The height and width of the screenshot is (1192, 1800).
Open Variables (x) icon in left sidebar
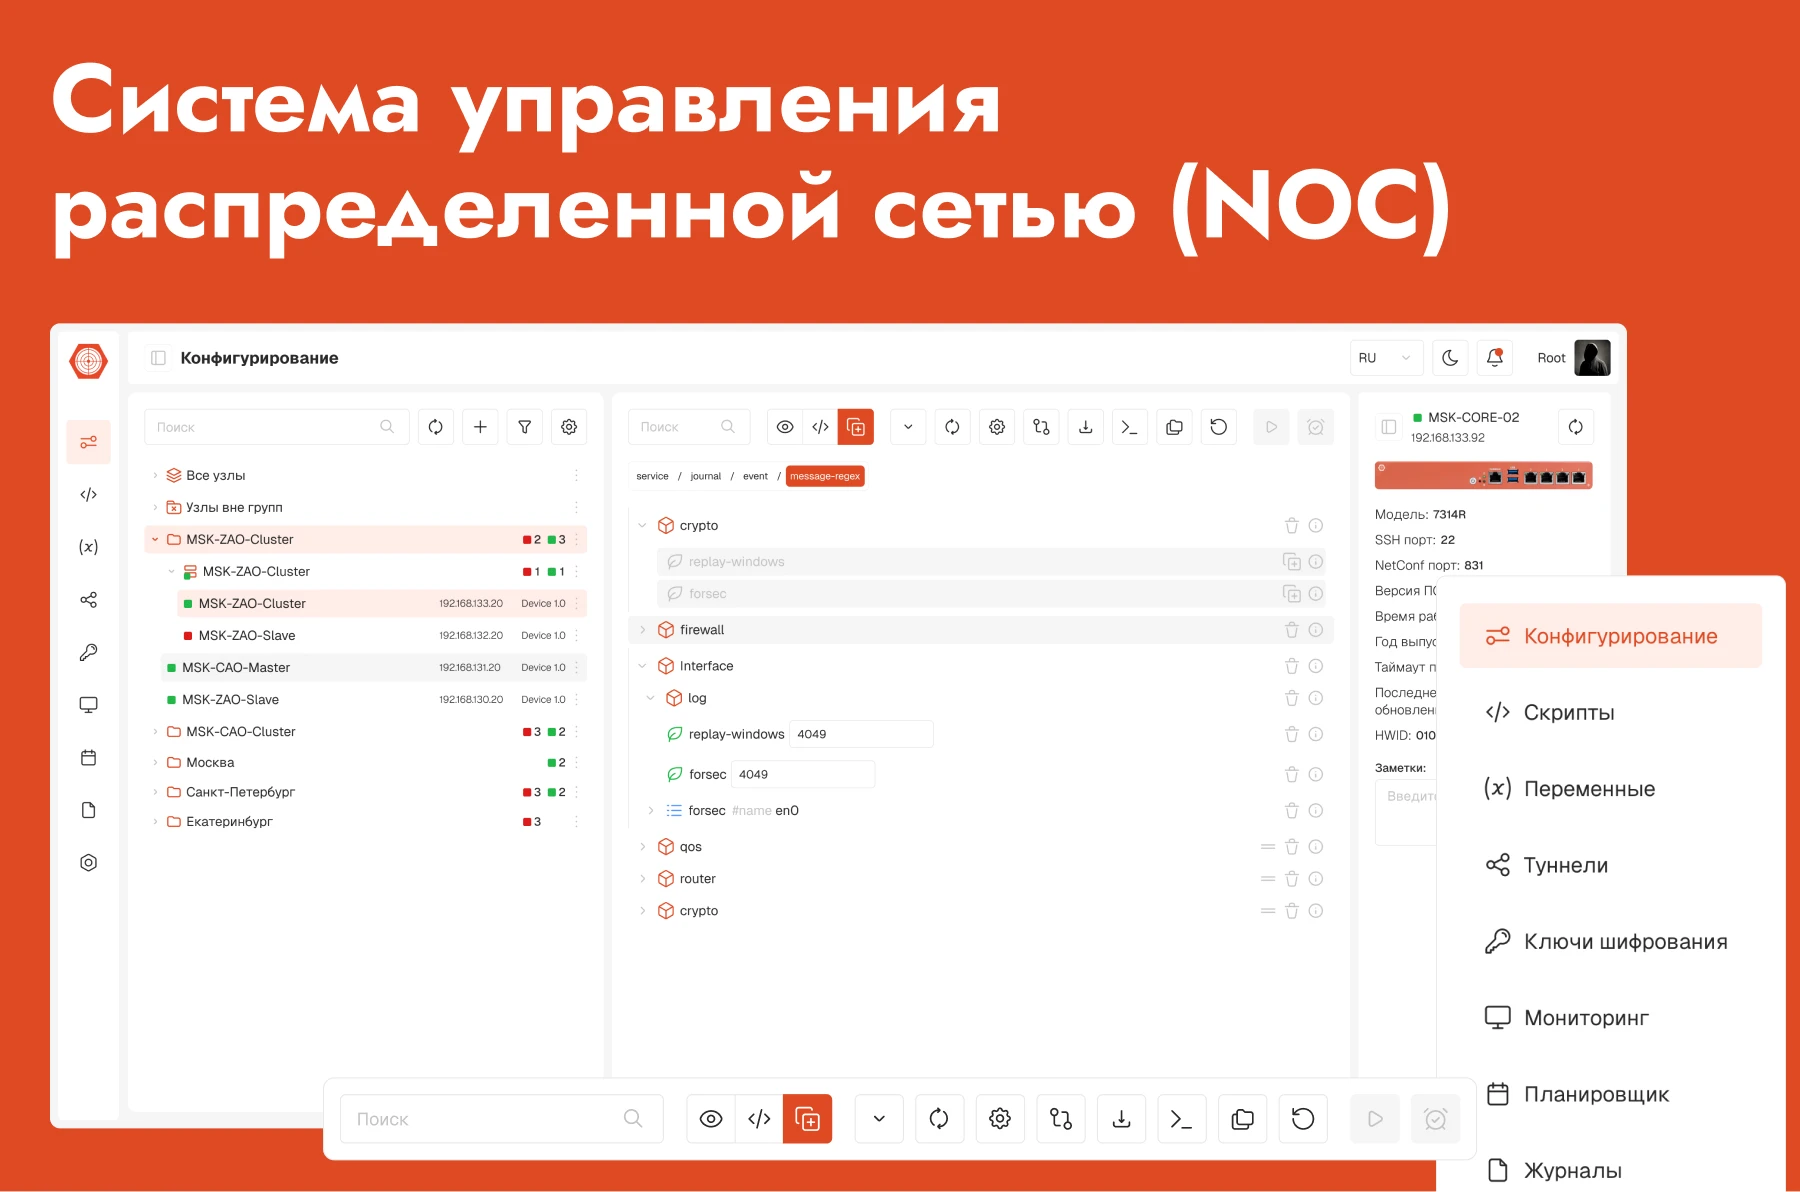coord(88,547)
